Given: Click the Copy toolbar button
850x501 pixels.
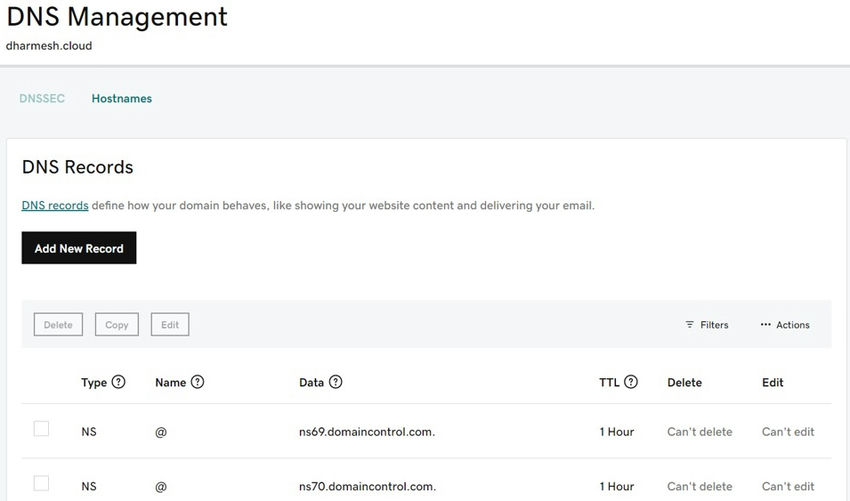Looking at the screenshot, I should pos(117,325).
